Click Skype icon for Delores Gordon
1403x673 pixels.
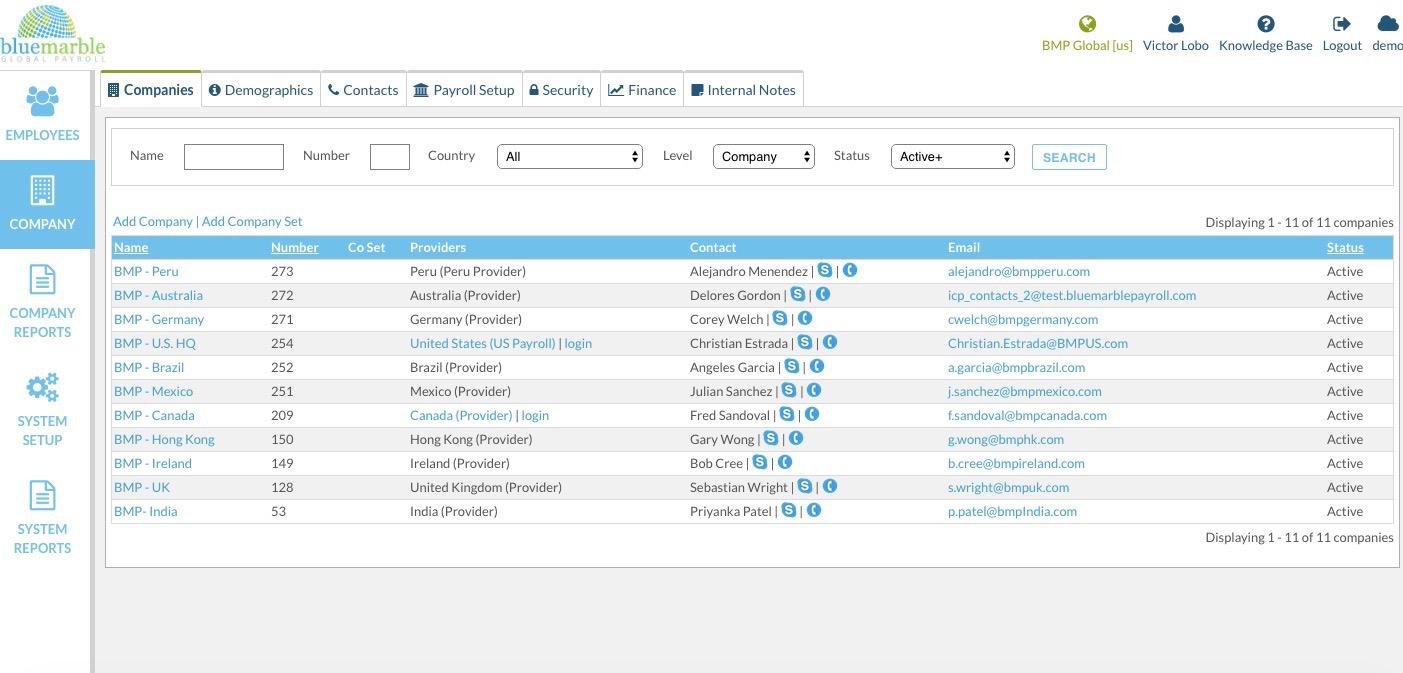tap(798, 294)
